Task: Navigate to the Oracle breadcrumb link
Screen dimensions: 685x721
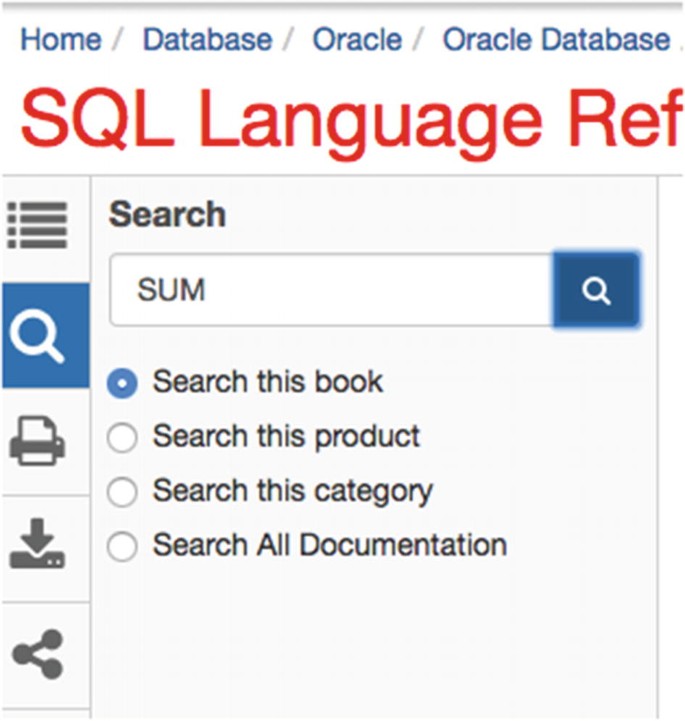Action: tap(357, 40)
